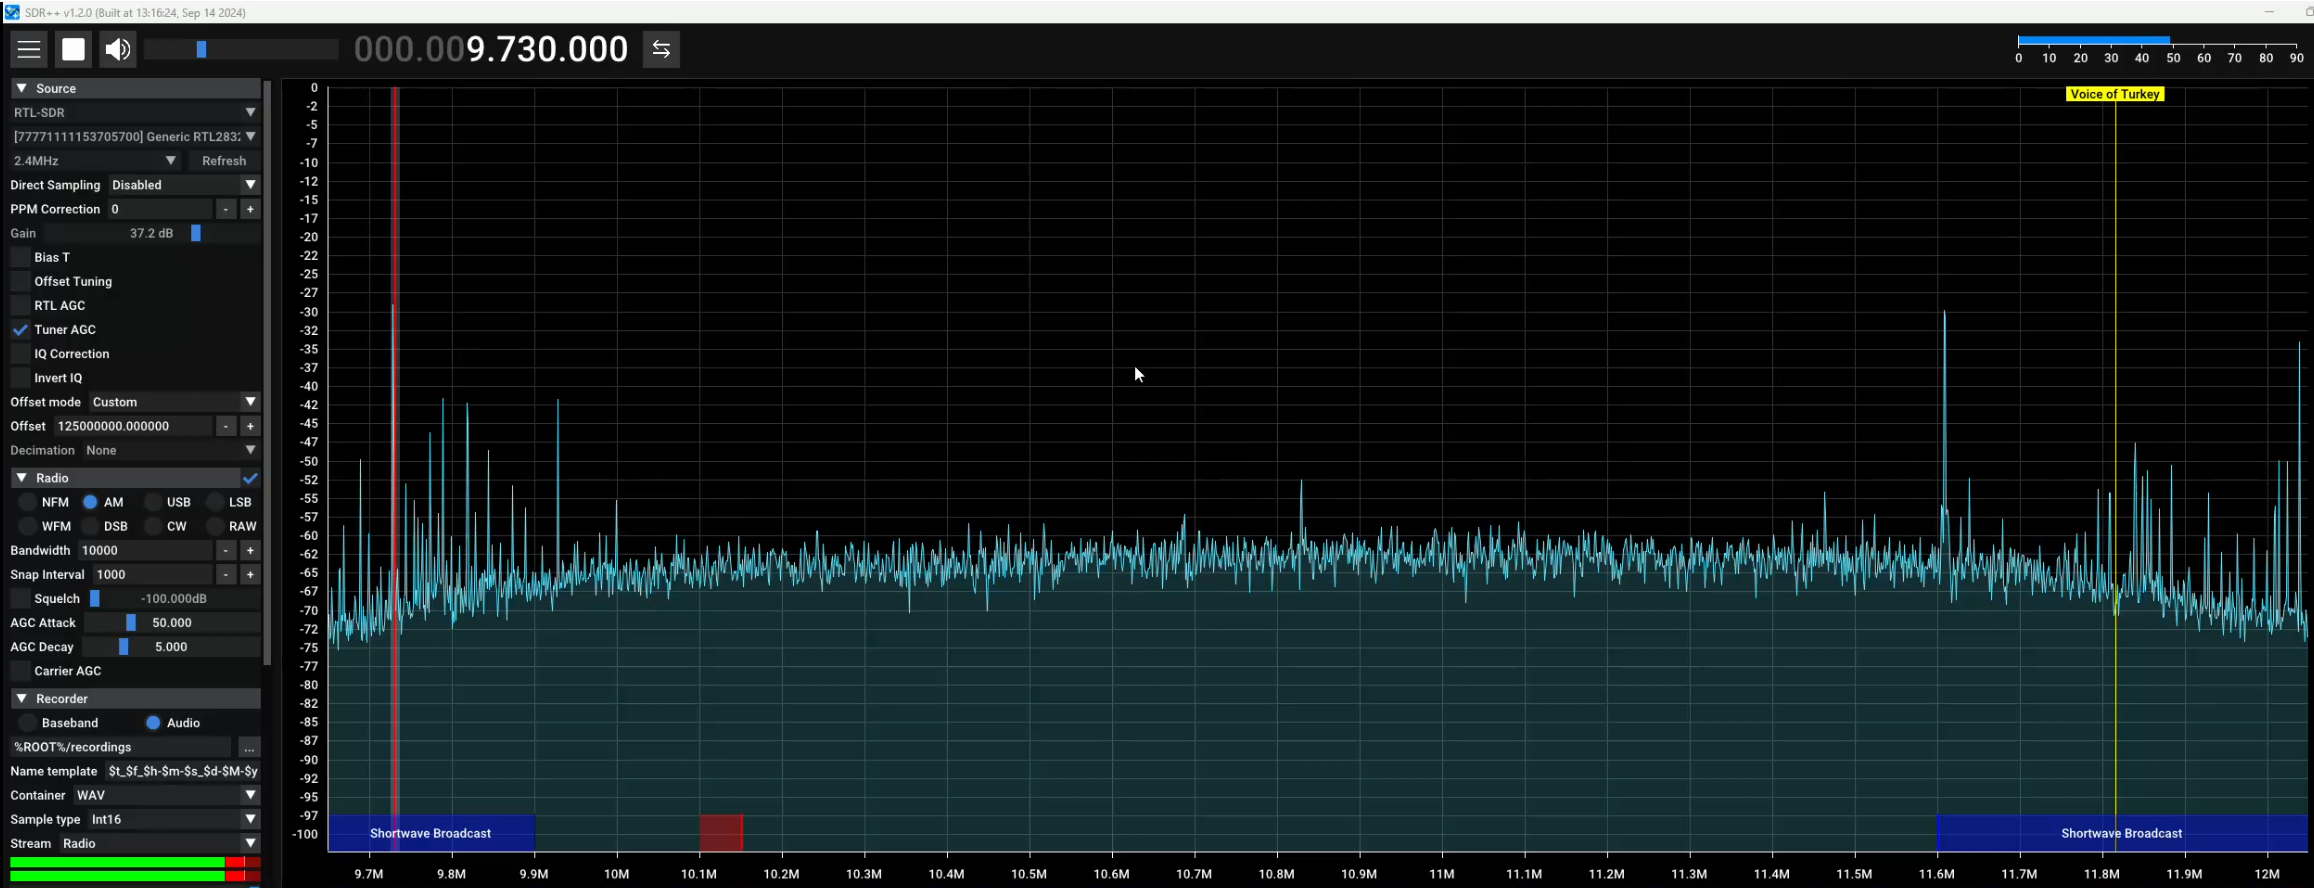
Task: Open the RTL-SDR source dropdown
Action: click(135, 112)
